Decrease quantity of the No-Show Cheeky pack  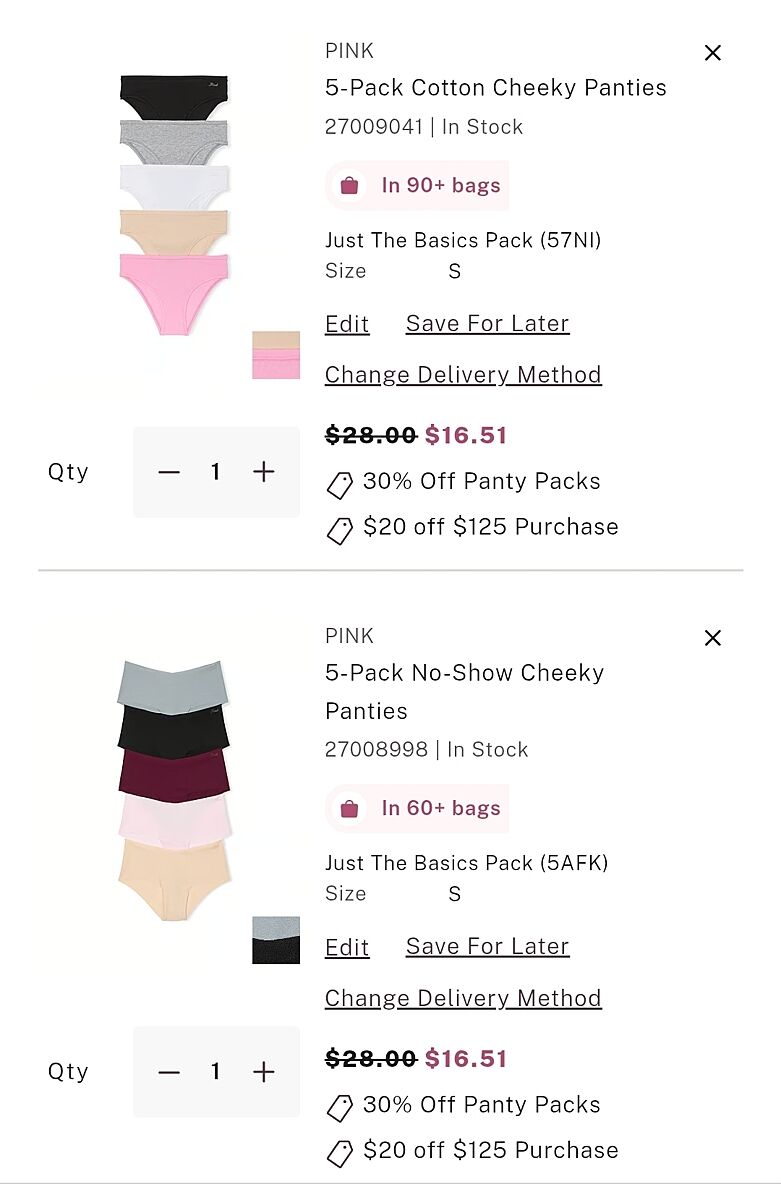(x=169, y=1072)
